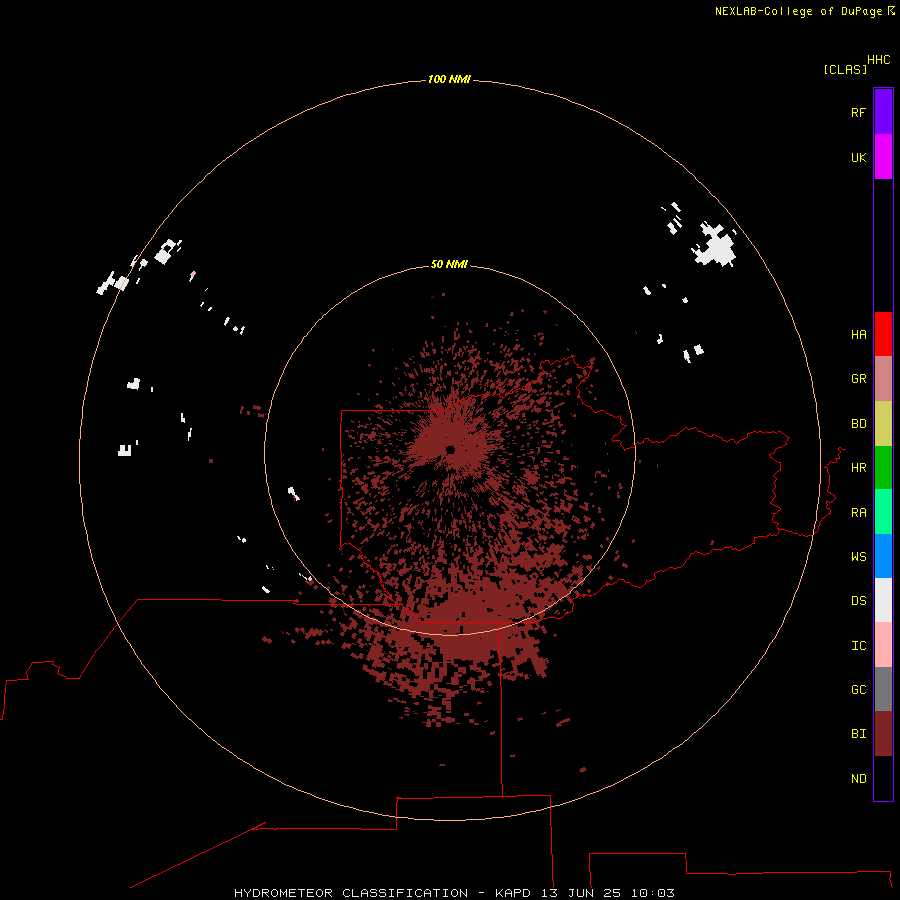This screenshot has width=900, height=900.
Task: Click the KAPD radar site identifier
Action: (x=513, y=893)
